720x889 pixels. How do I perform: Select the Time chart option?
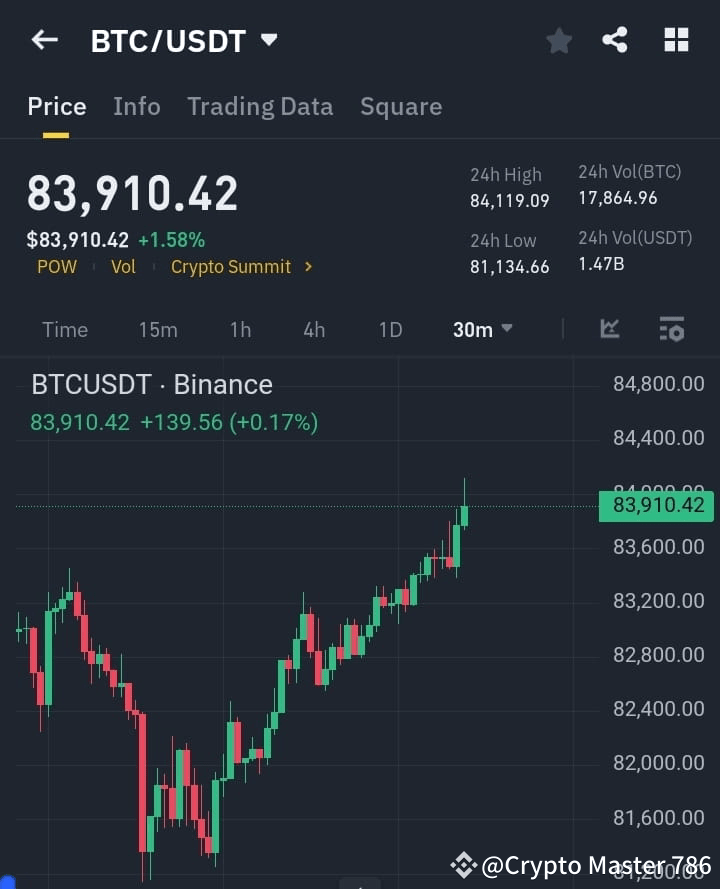pyautogui.click(x=64, y=329)
